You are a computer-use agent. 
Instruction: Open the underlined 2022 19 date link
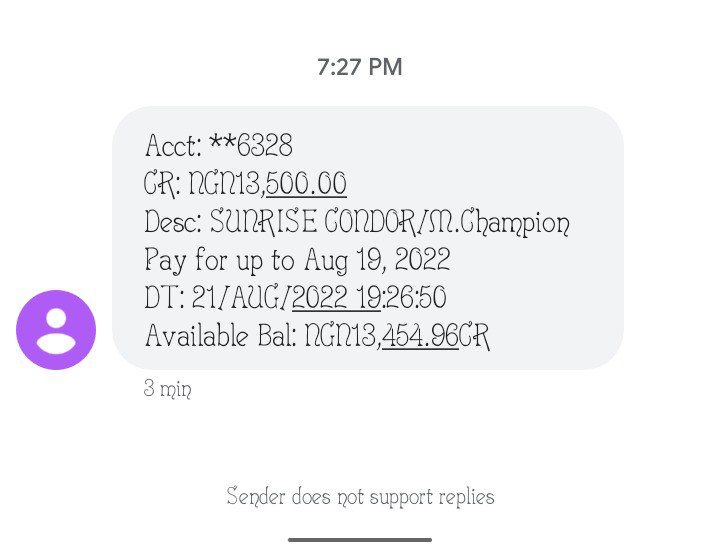[336, 298]
